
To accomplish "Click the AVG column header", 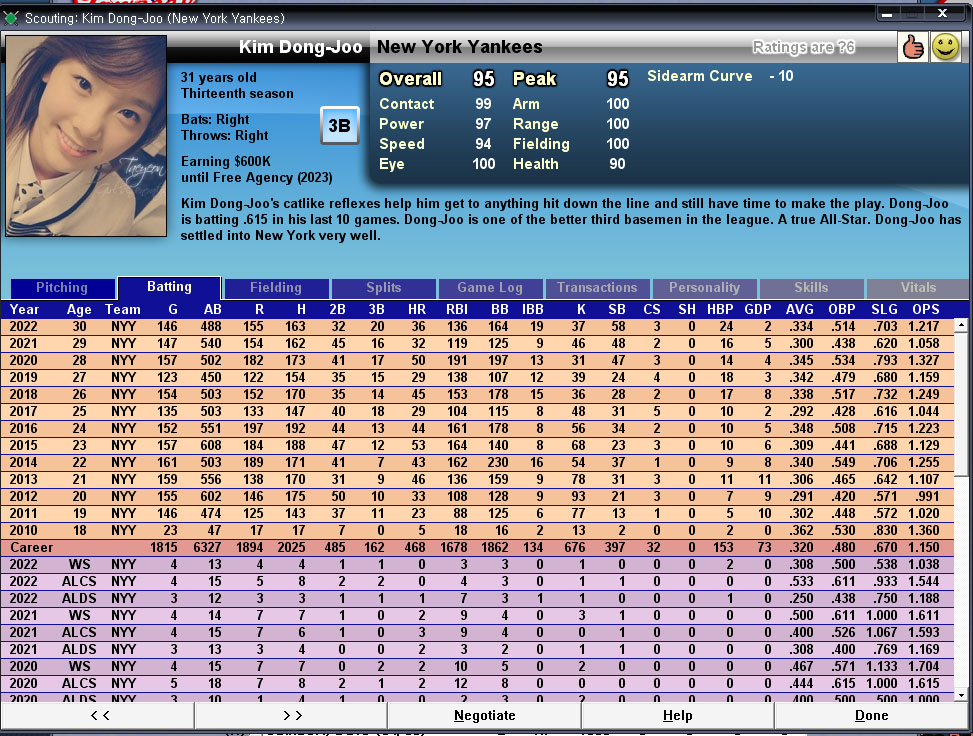I will [x=799, y=309].
